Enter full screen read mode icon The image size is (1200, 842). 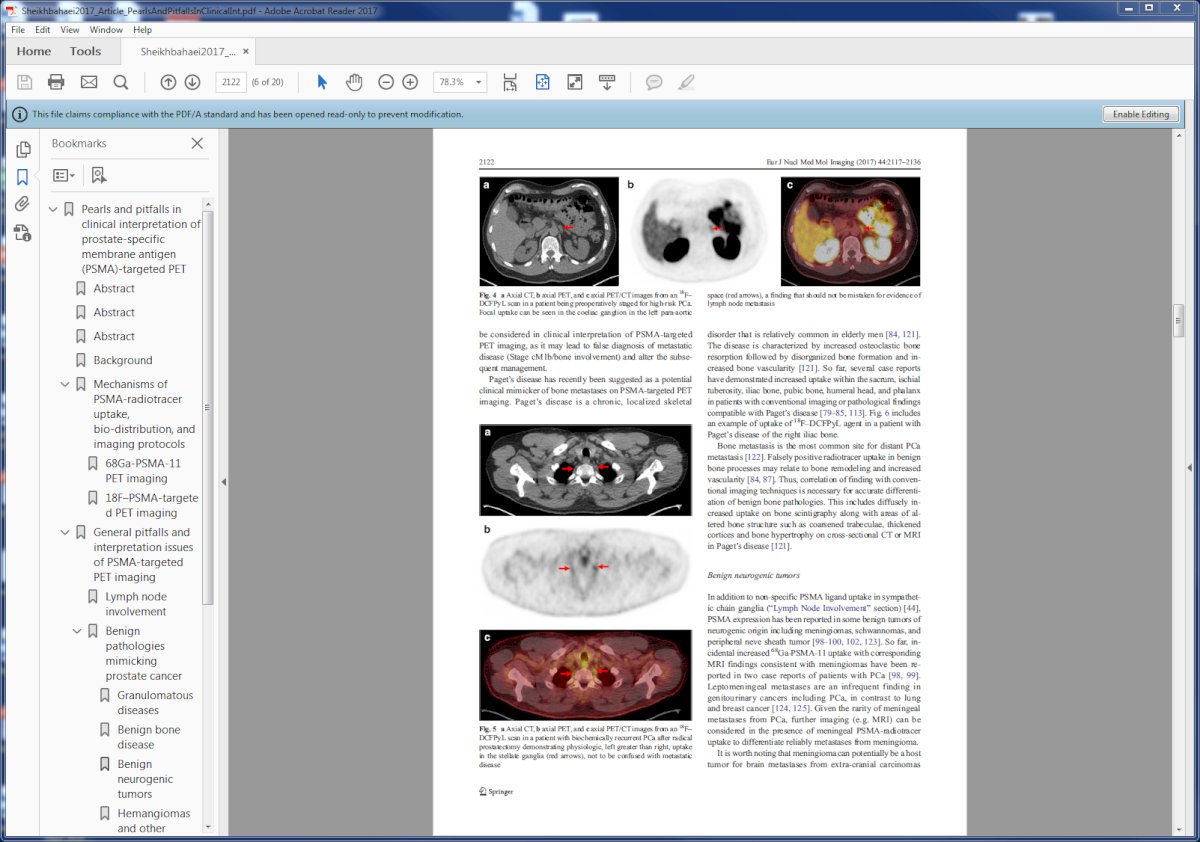coord(575,82)
